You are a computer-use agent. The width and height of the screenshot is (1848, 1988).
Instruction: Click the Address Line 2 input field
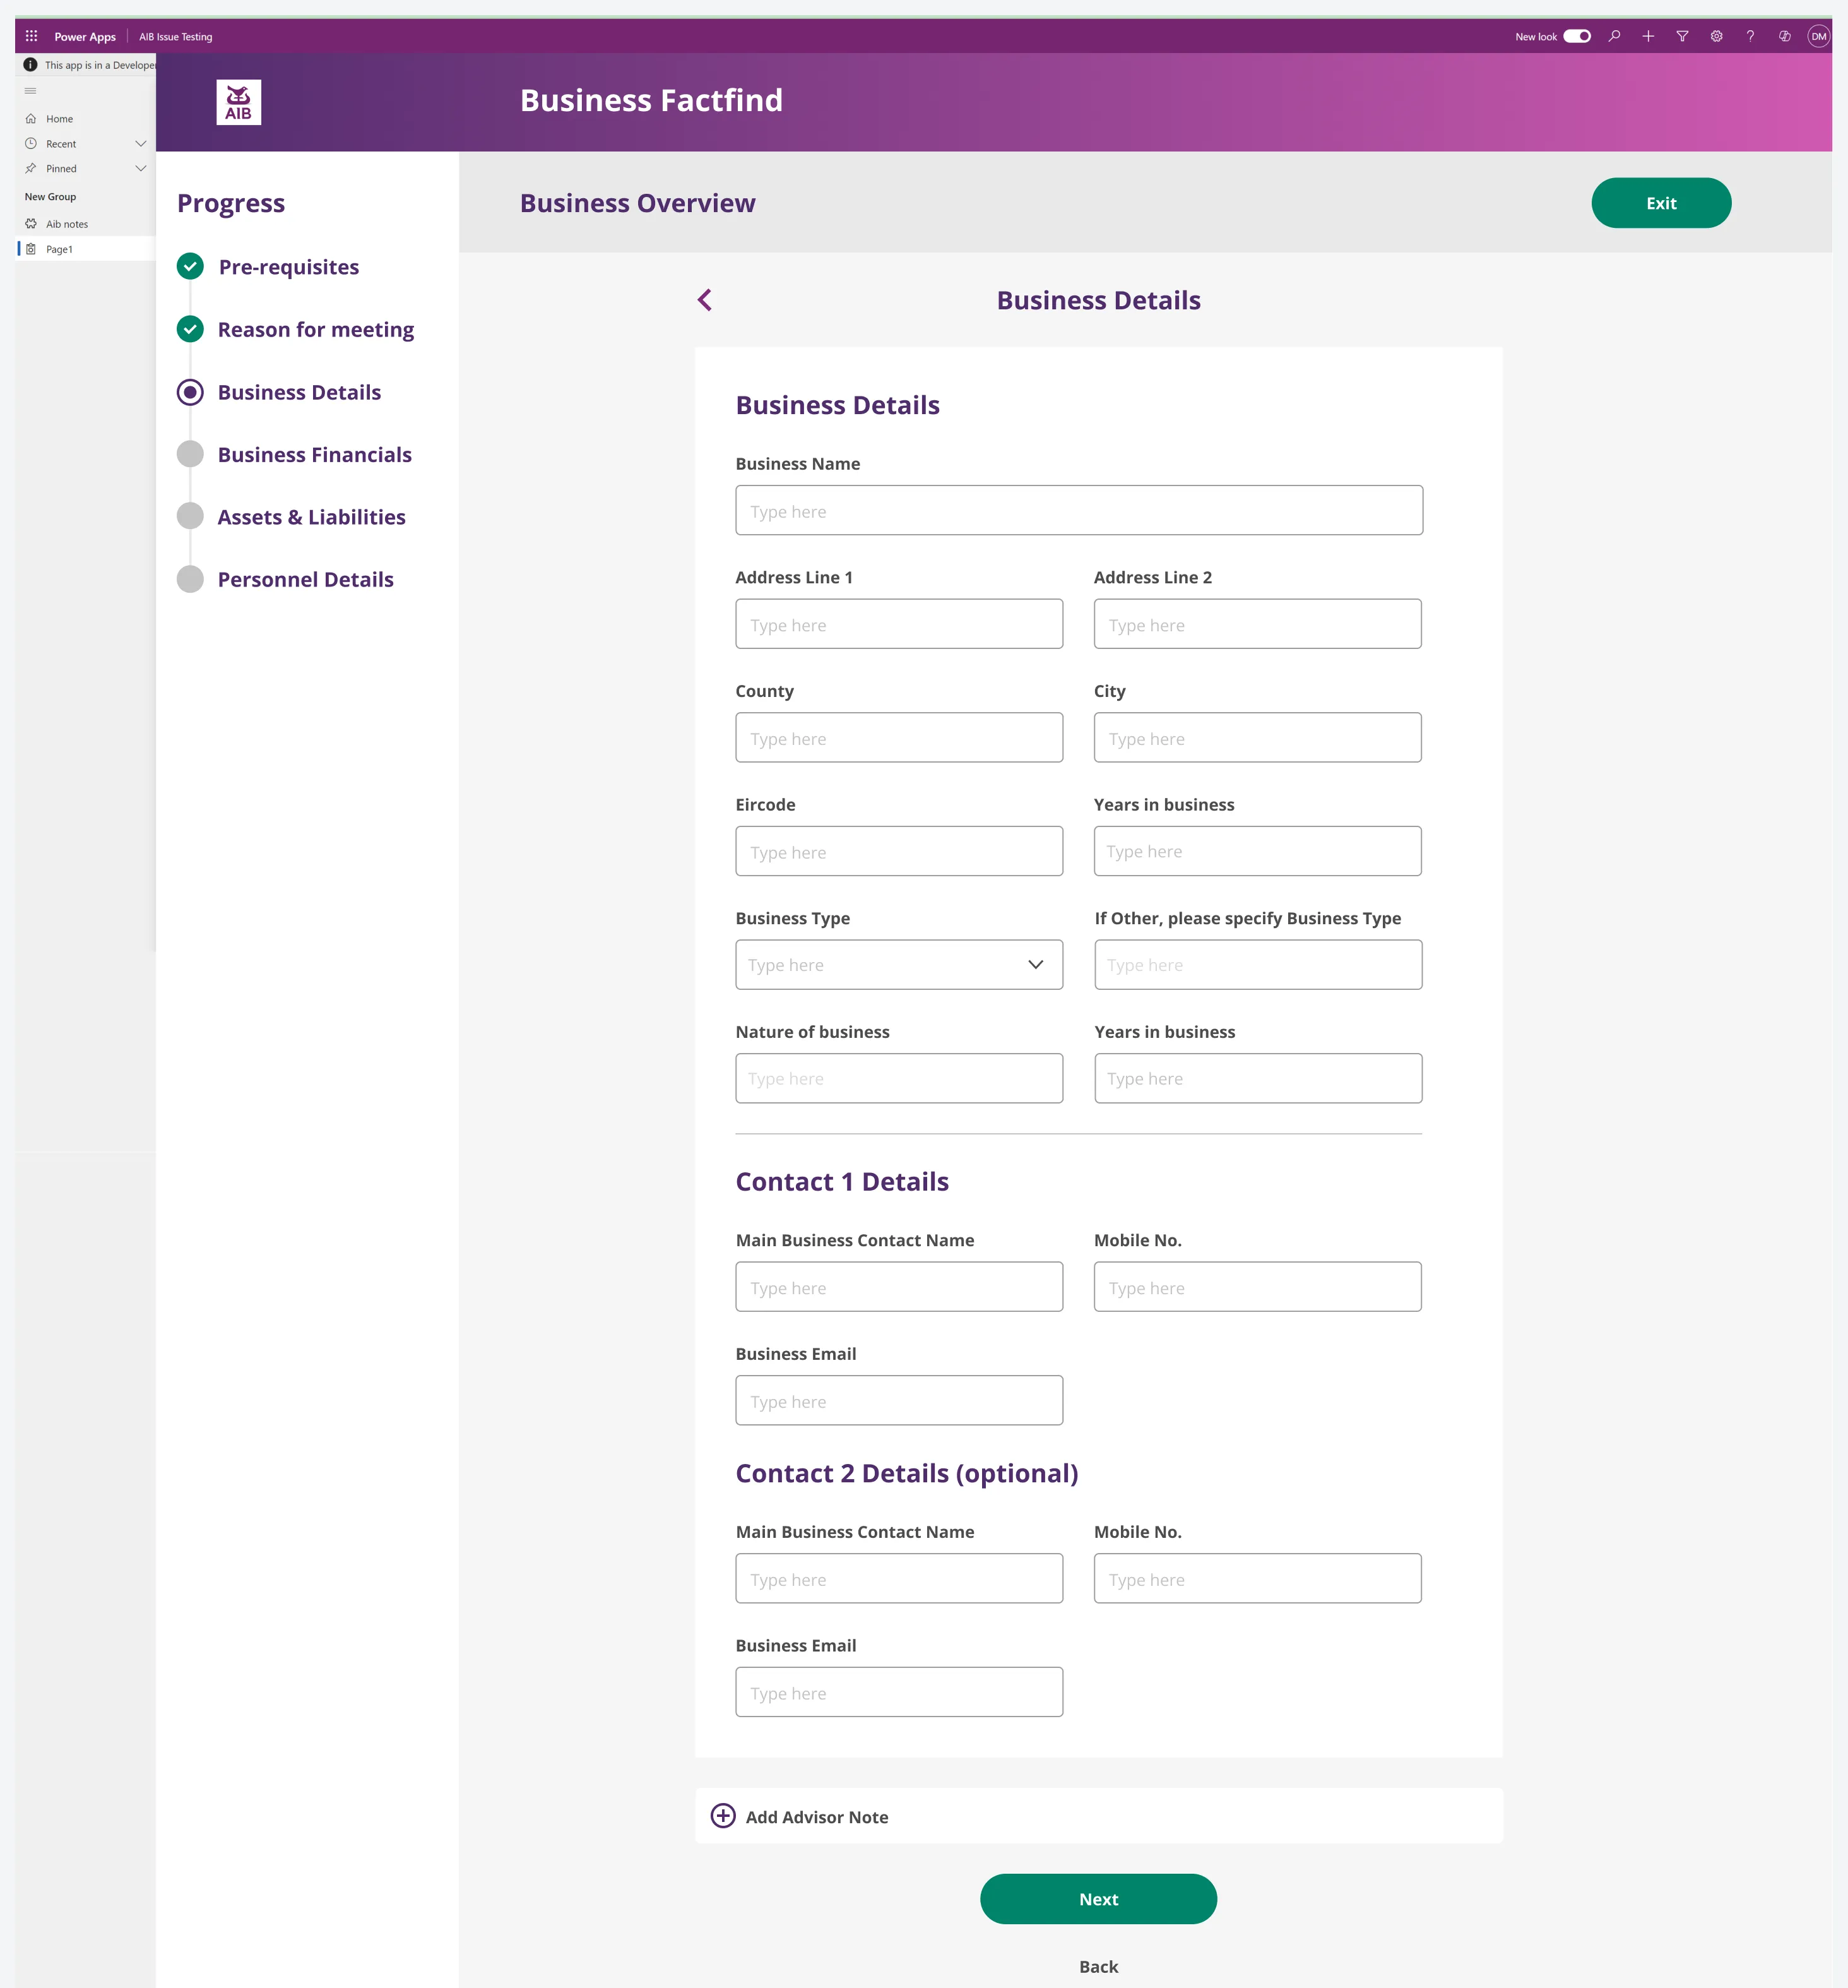pos(1257,624)
